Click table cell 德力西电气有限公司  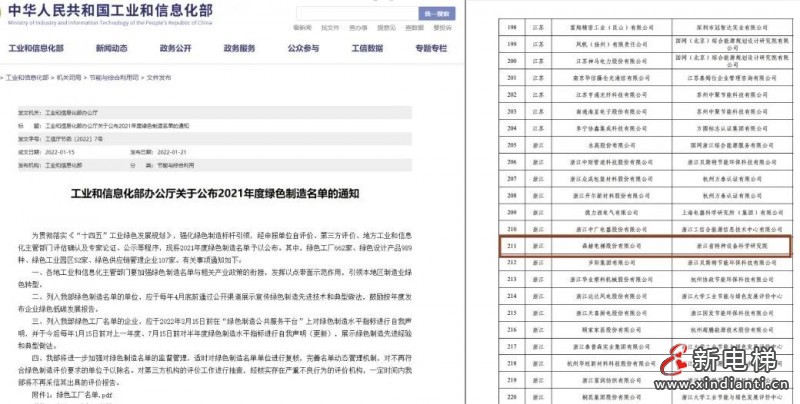tap(611, 212)
